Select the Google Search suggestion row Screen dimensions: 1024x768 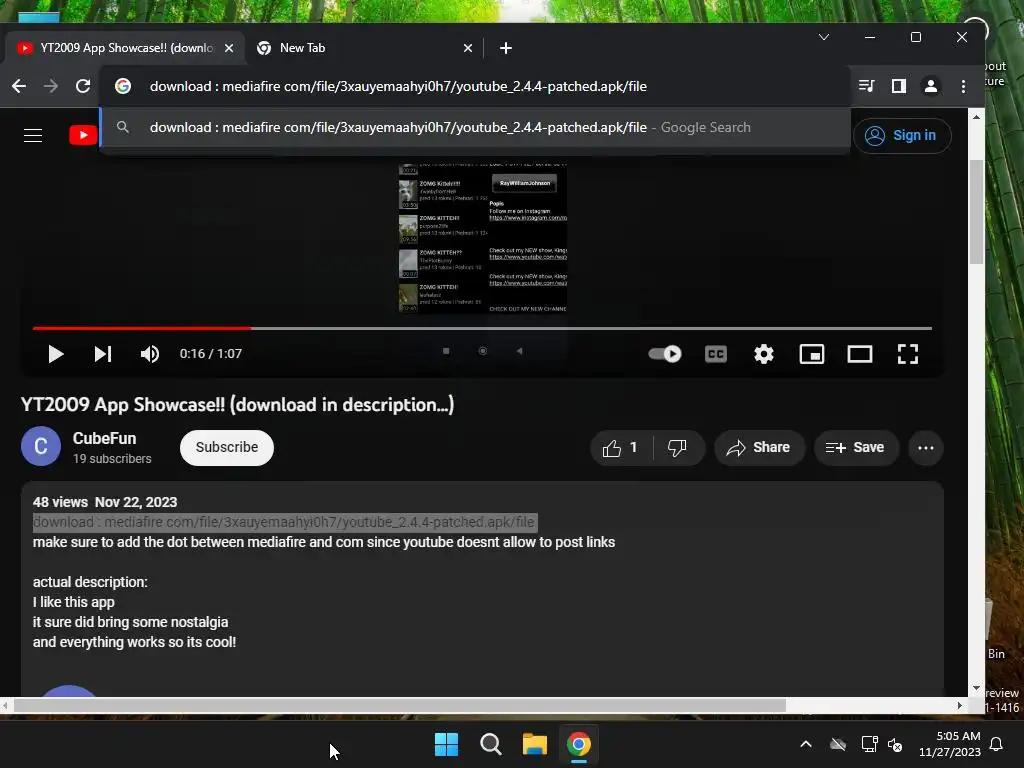pyautogui.click(x=475, y=127)
